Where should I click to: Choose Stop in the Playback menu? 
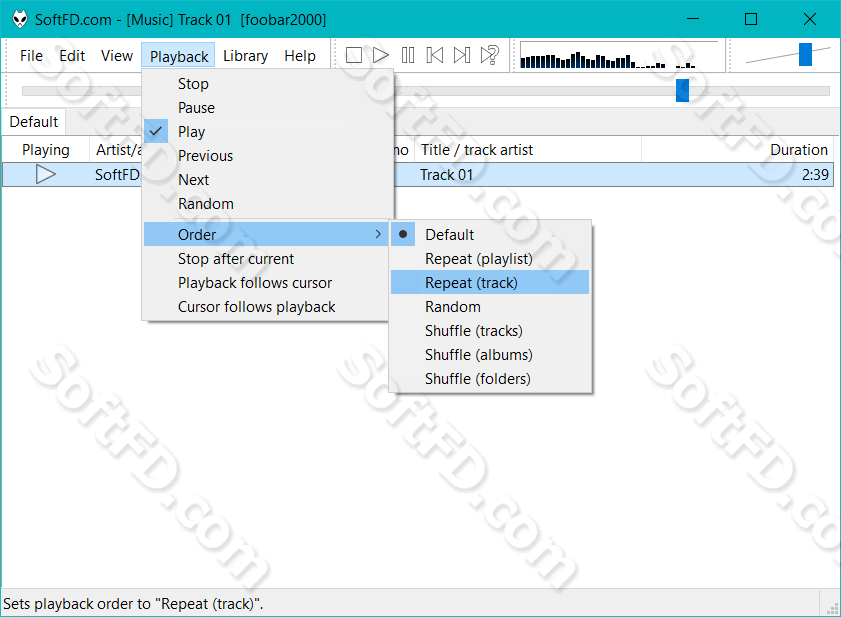point(268,84)
